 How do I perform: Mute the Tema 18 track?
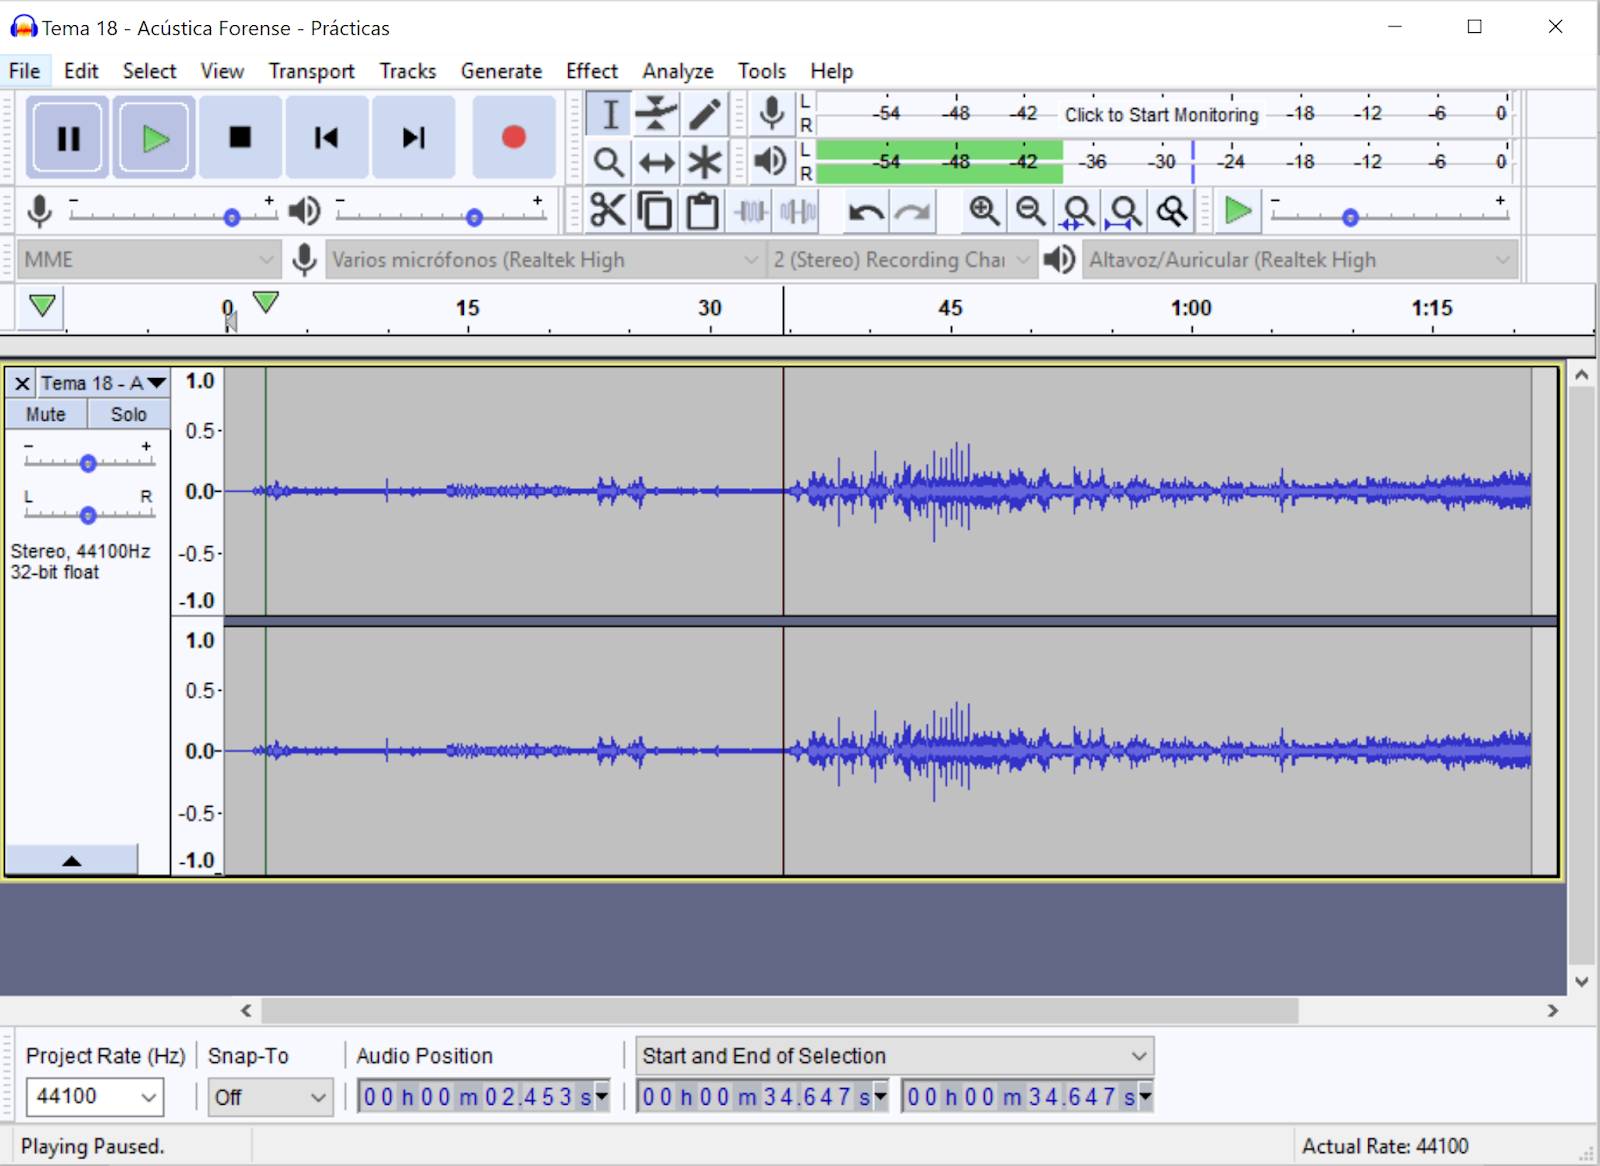tap(46, 414)
